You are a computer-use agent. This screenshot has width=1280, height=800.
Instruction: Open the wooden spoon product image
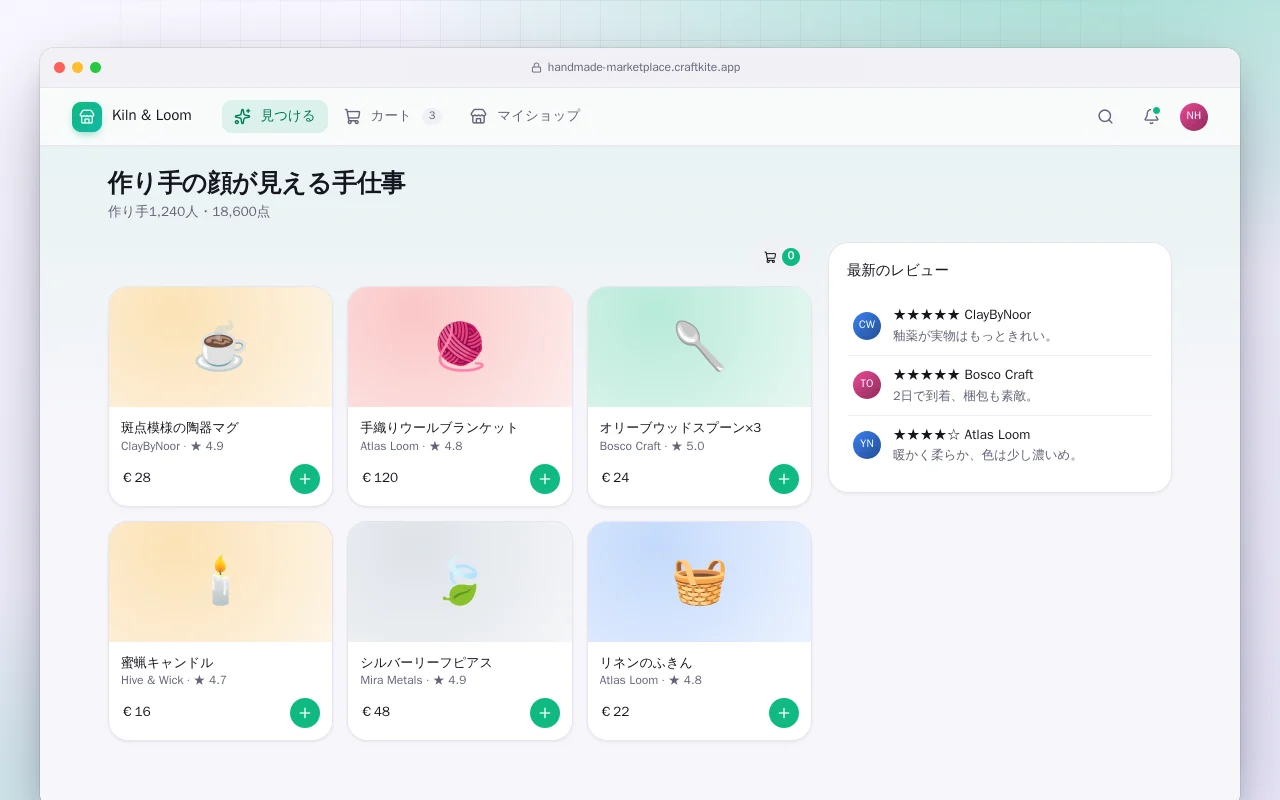699,347
